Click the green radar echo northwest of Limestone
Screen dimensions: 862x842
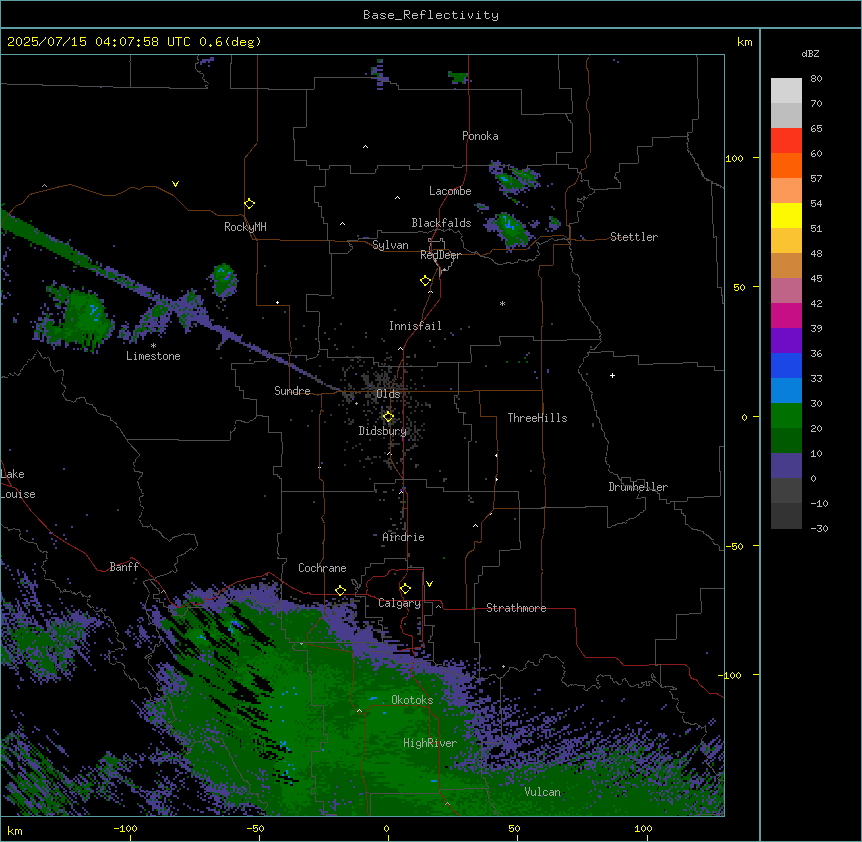(x=81, y=318)
